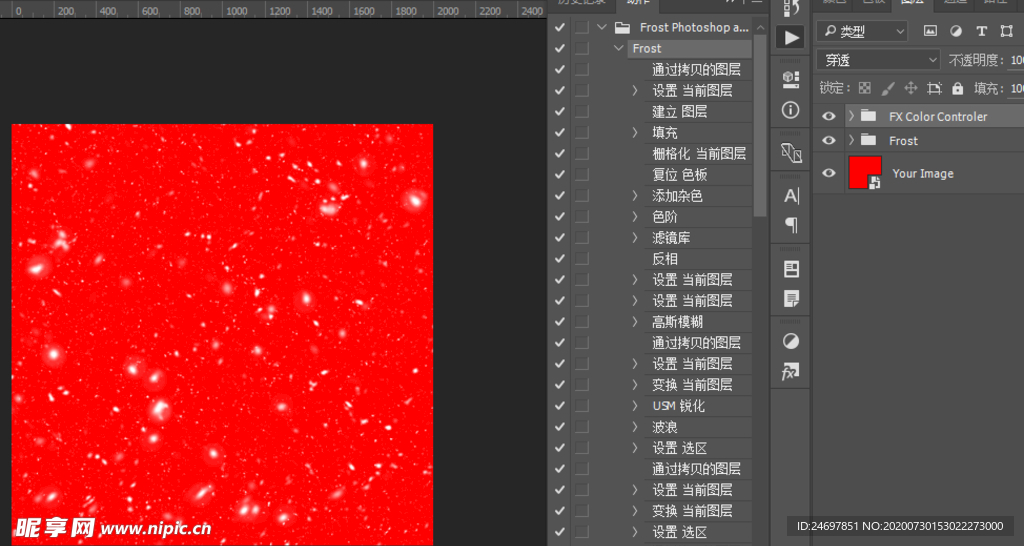
Task: Open the 穿透 blend mode dropdown
Action: tap(878, 60)
